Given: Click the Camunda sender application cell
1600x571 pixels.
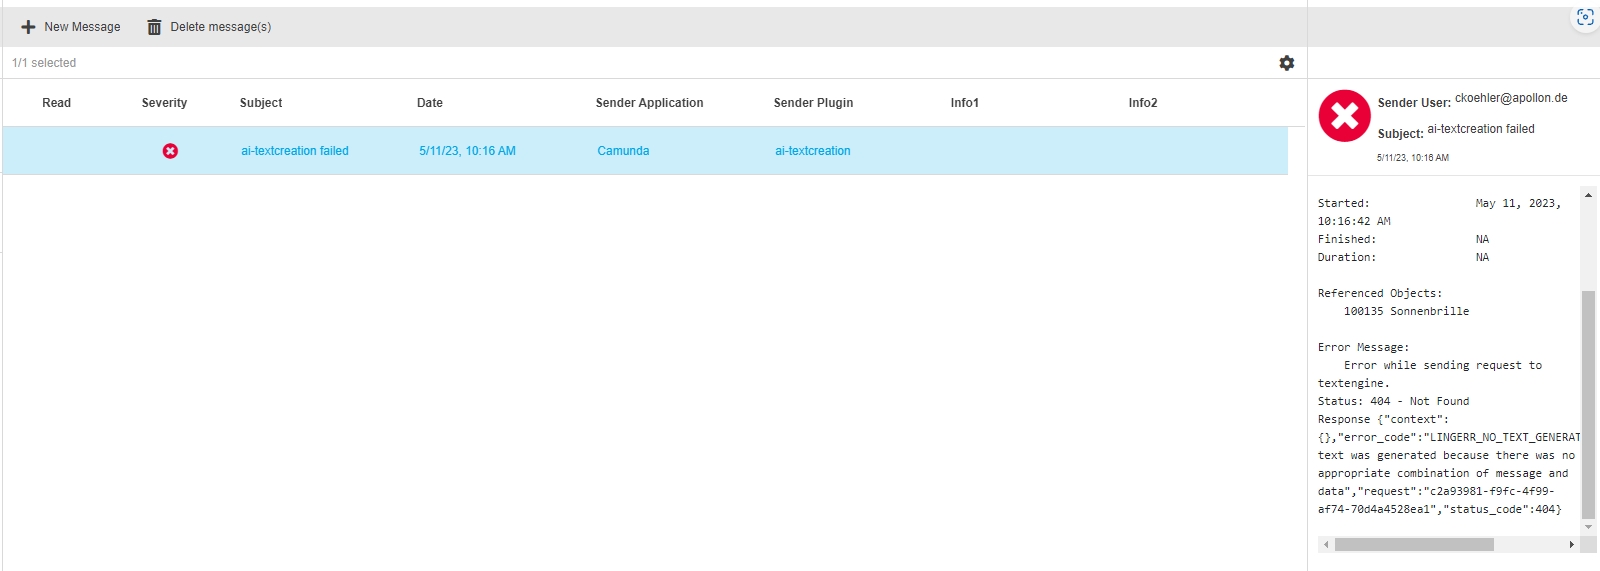Looking at the screenshot, I should click(623, 151).
